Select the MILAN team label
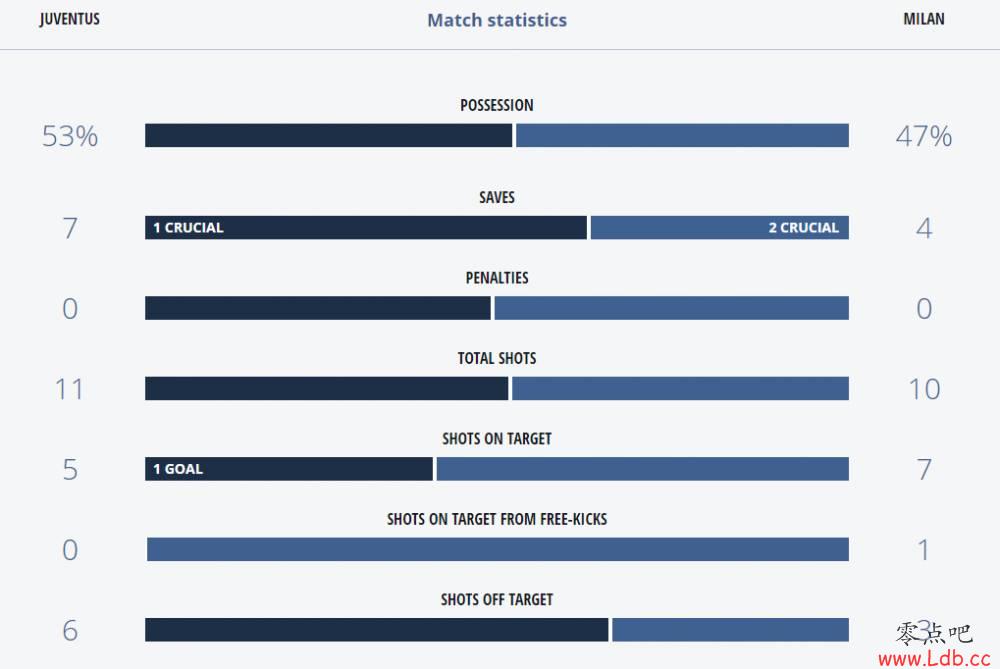 [x=923, y=19]
